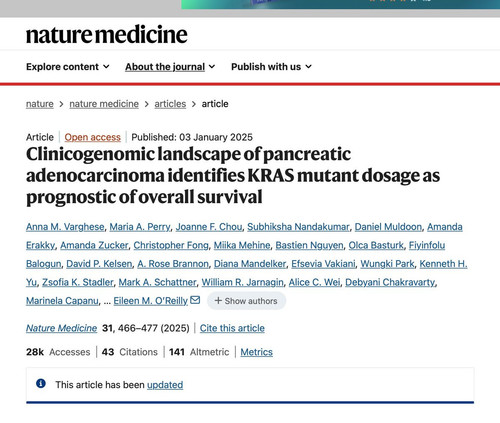The image size is (500, 423).
Task: Open the About the journal dropdown
Action: point(170,67)
